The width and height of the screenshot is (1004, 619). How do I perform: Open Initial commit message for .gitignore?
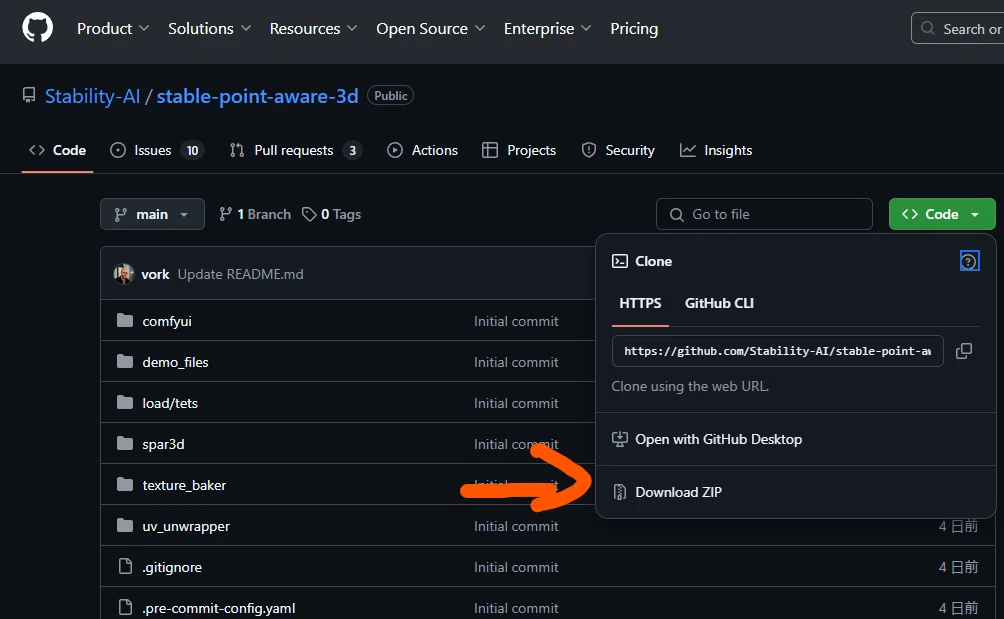[x=516, y=567]
